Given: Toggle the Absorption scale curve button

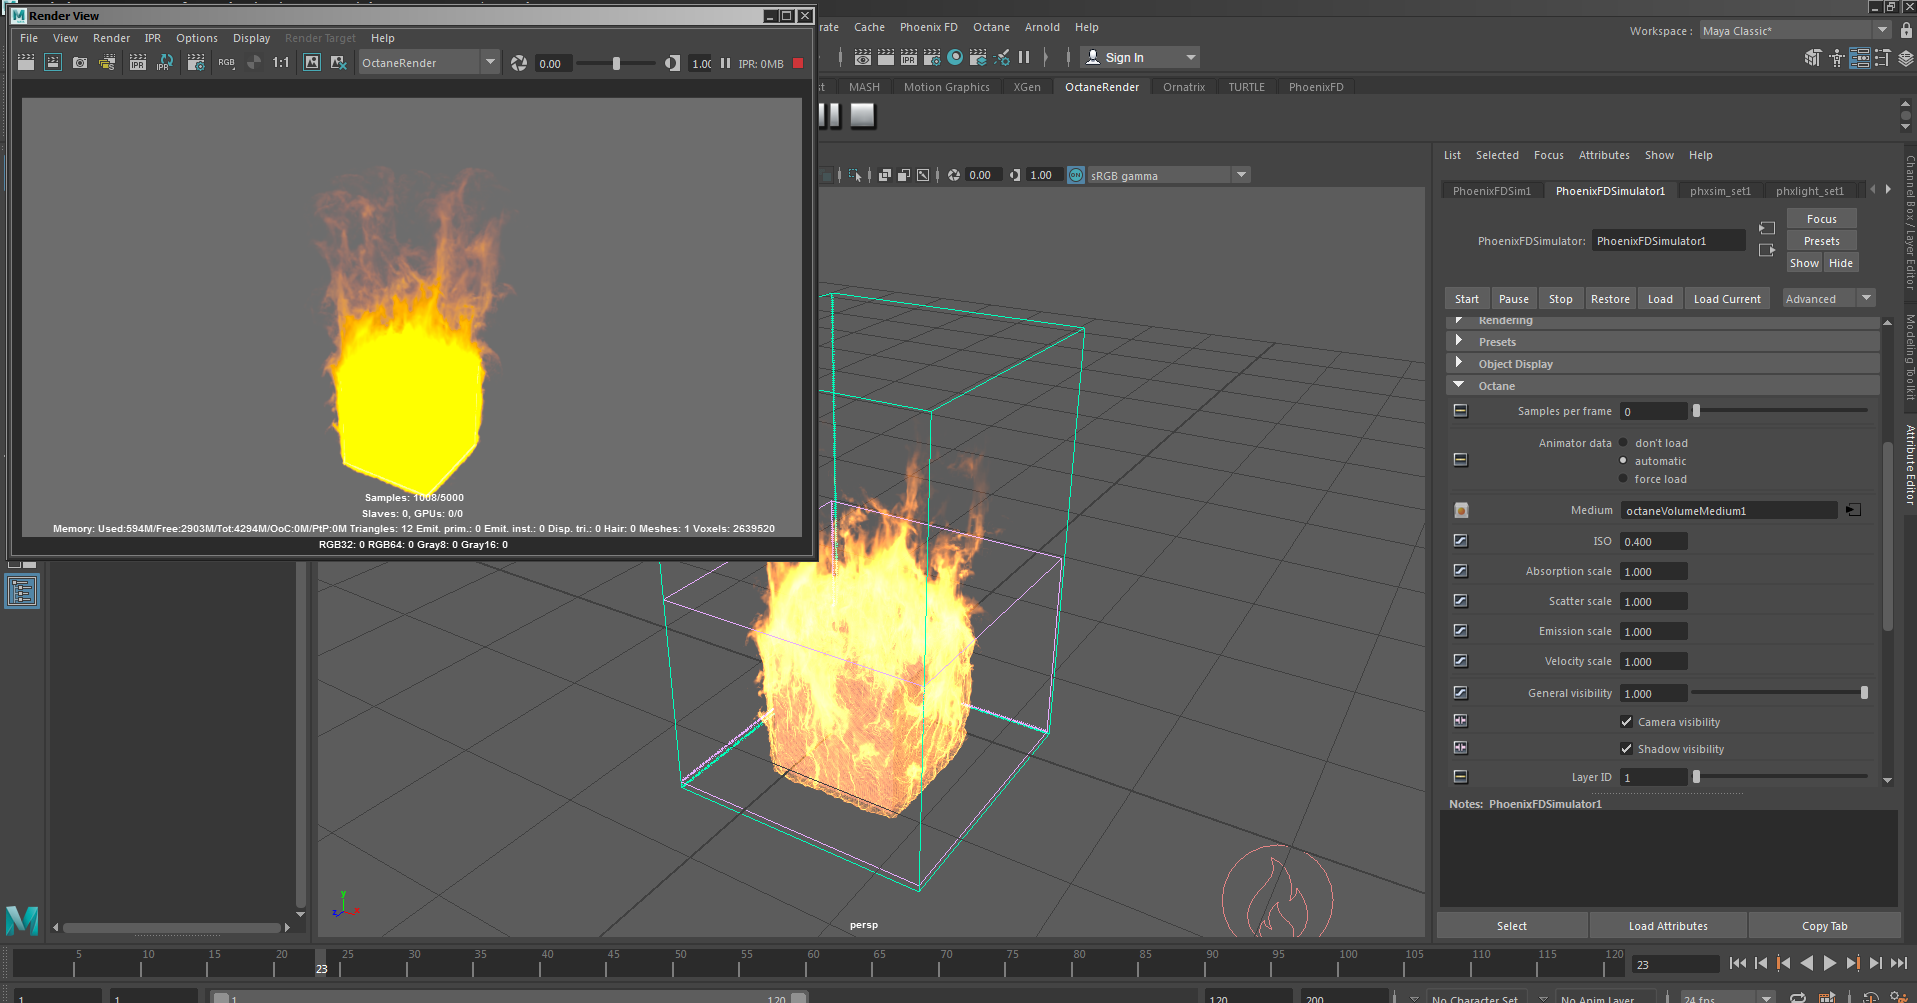Looking at the screenshot, I should [x=1460, y=571].
